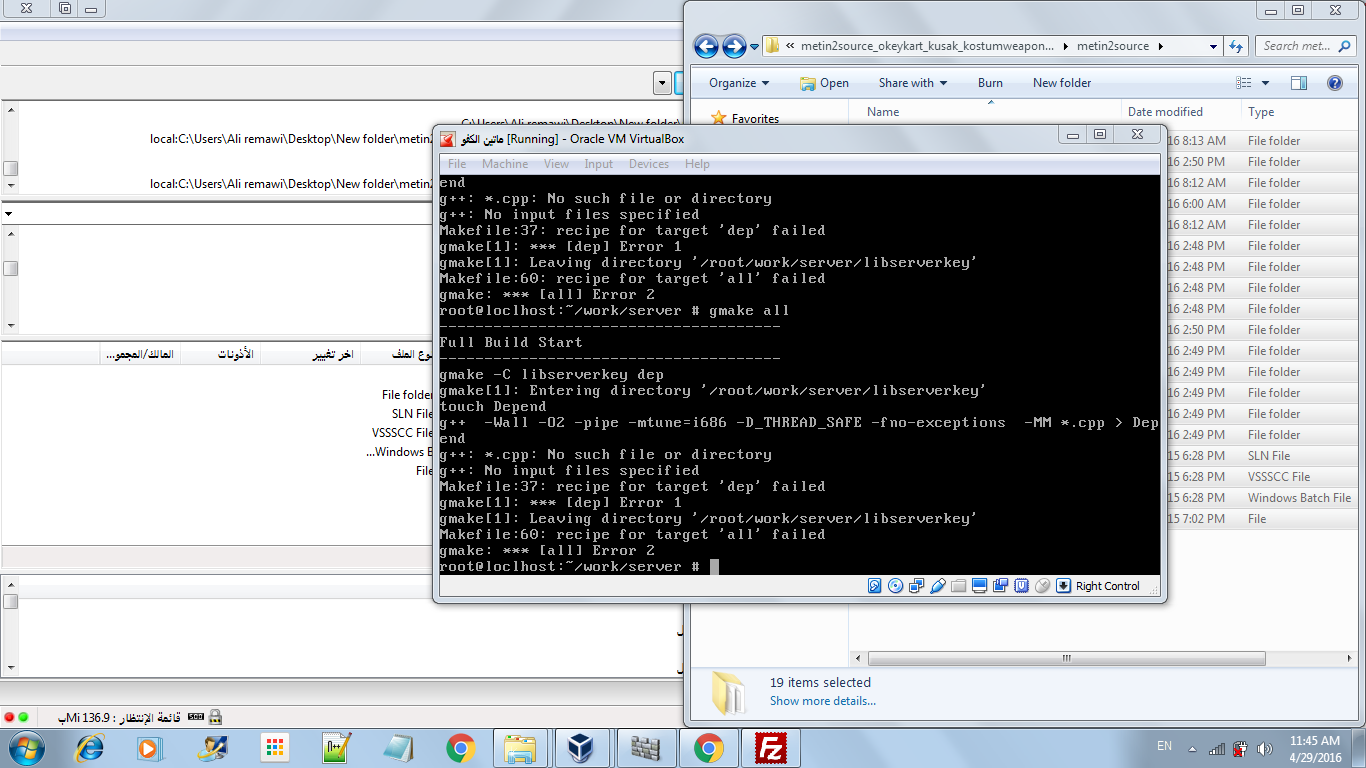Click the Explorer search box
Screen dimensions: 1366x768
[x=1304, y=46]
